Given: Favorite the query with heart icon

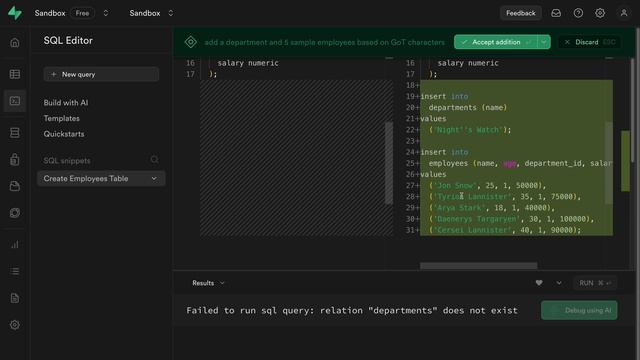Looking at the screenshot, I should (x=539, y=283).
